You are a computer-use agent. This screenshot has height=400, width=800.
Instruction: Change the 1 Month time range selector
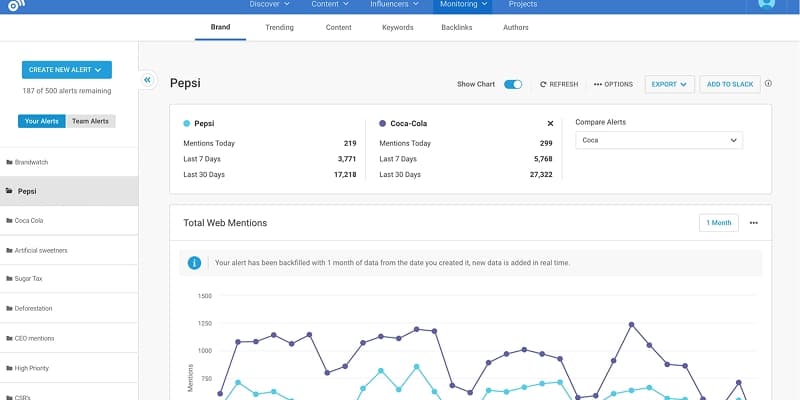pos(718,223)
